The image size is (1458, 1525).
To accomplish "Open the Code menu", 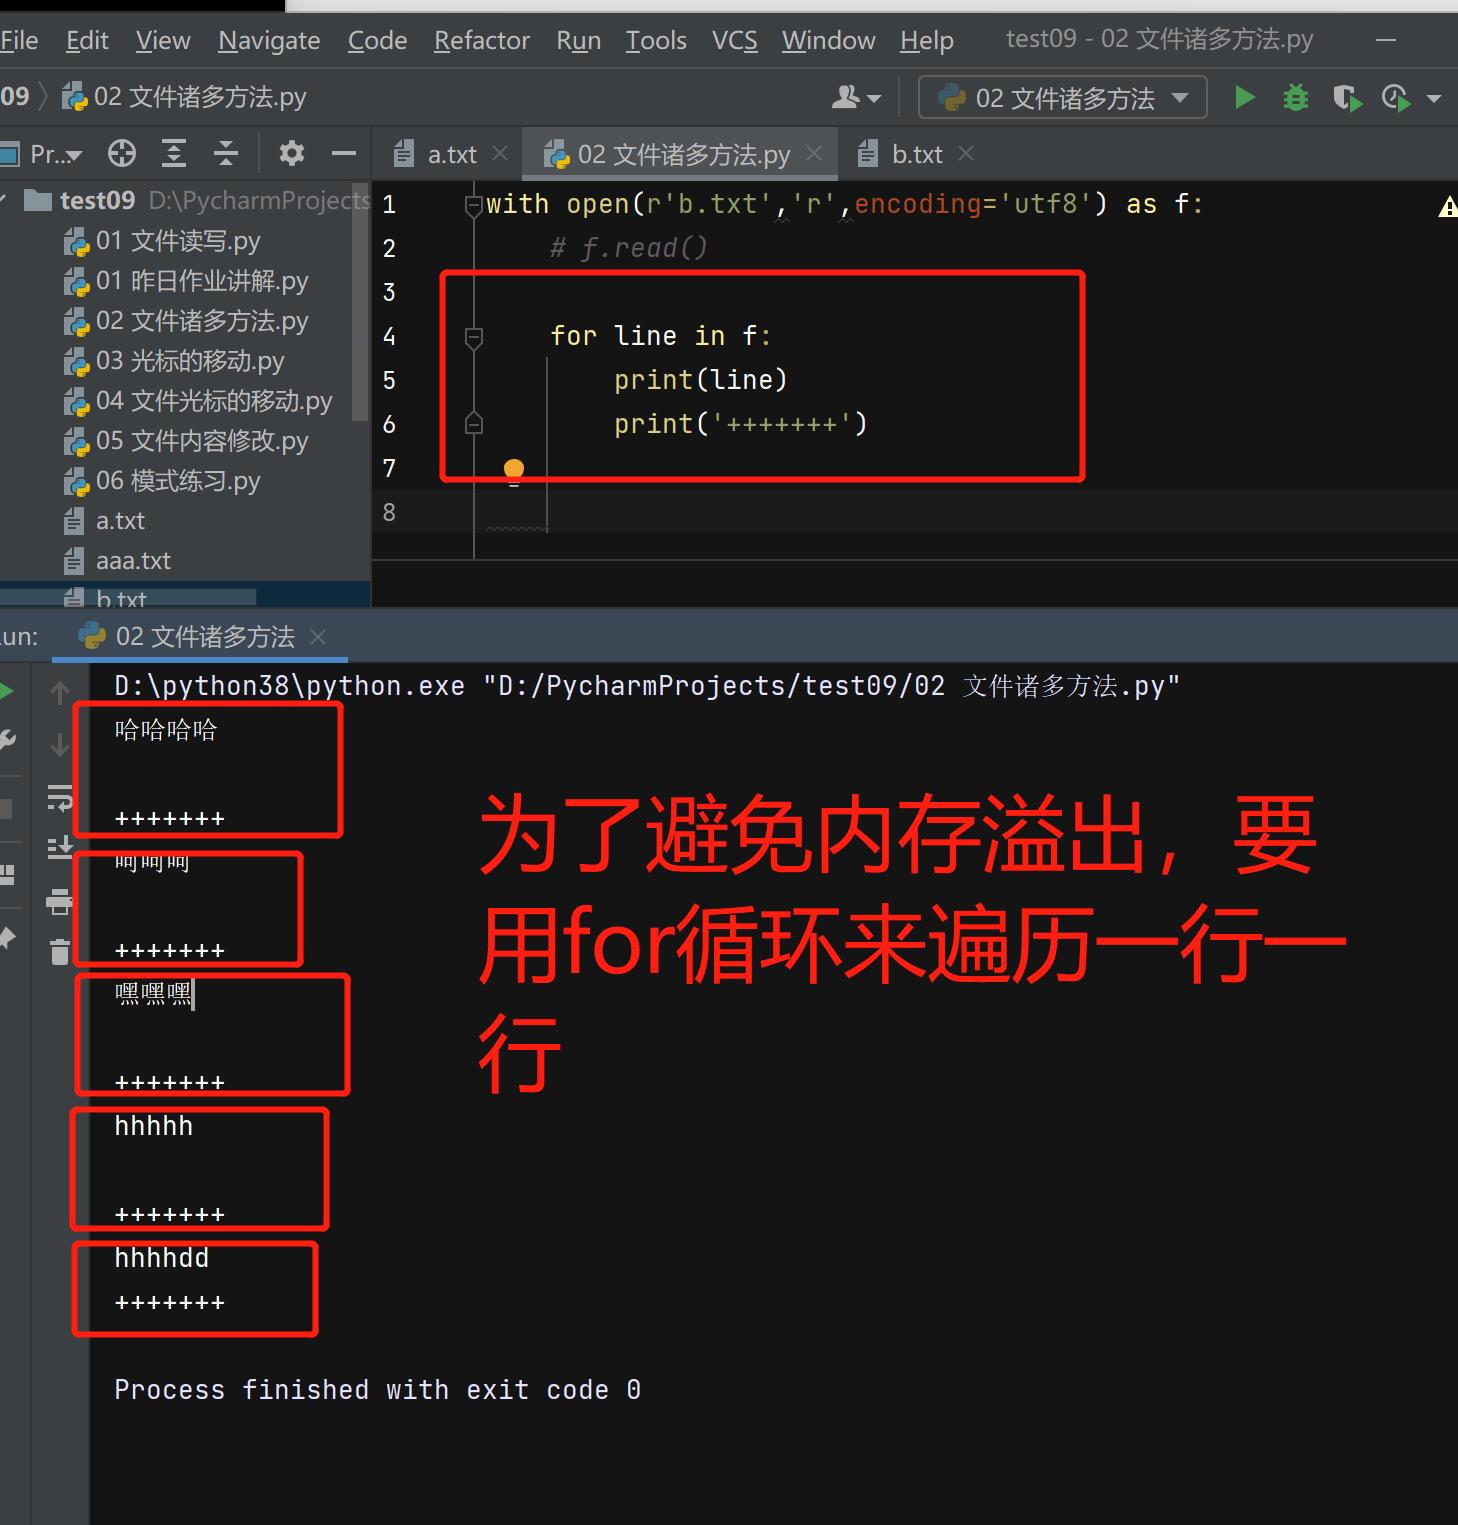I will point(377,40).
